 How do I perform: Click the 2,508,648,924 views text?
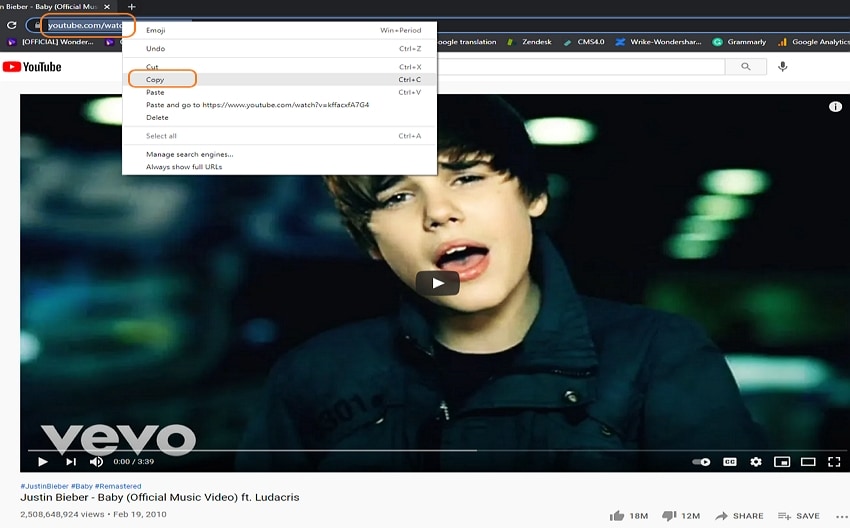pos(62,514)
